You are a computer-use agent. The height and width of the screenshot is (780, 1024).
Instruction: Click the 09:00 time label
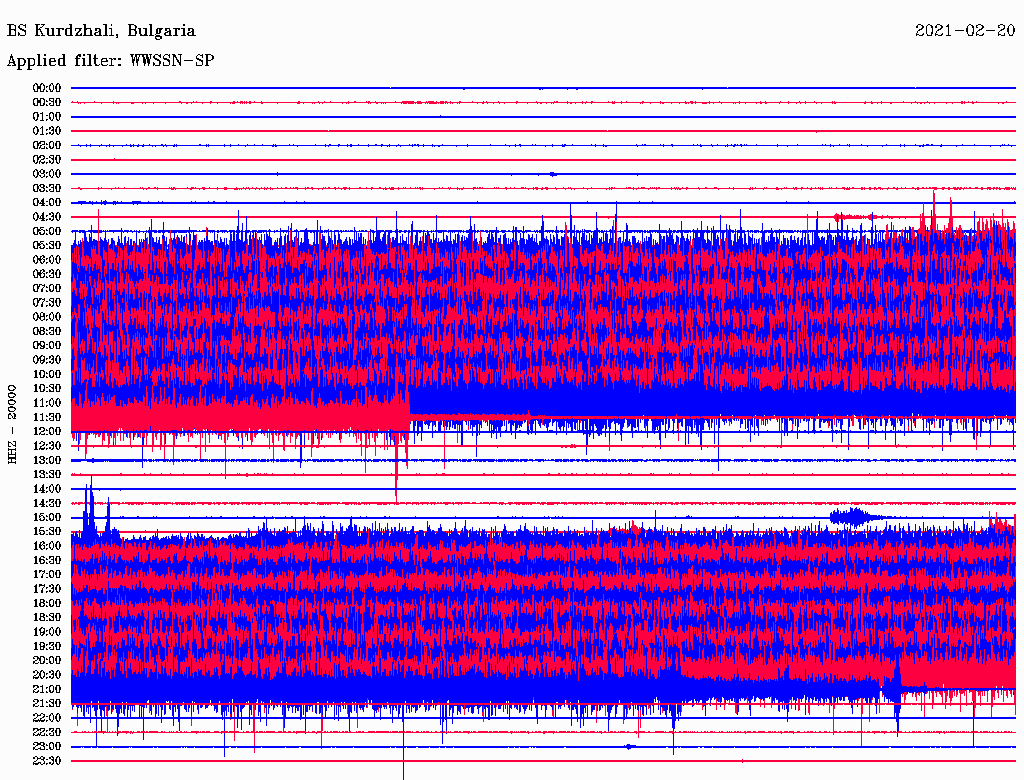47,345
